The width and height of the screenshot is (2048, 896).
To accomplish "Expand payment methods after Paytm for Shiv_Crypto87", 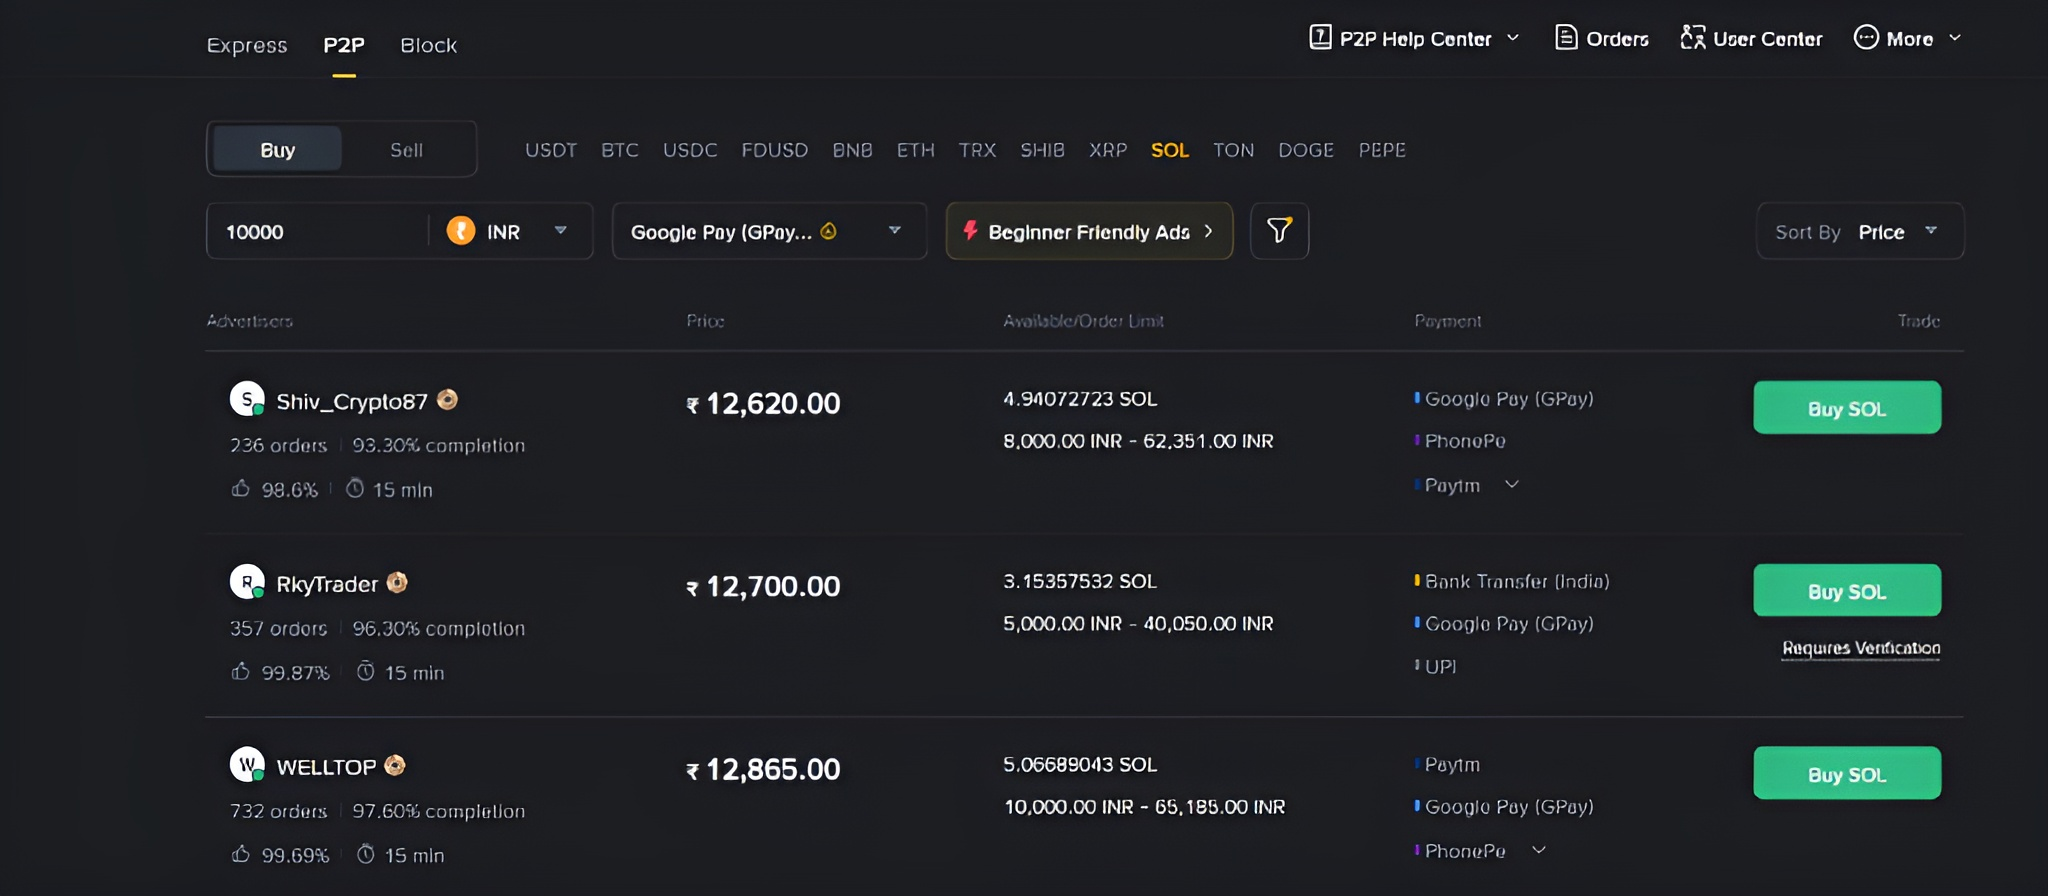I will pos(1512,485).
